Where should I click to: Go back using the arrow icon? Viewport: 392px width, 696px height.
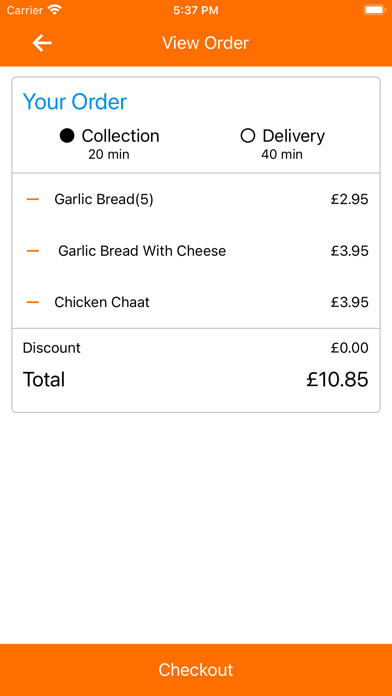pyautogui.click(x=42, y=43)
